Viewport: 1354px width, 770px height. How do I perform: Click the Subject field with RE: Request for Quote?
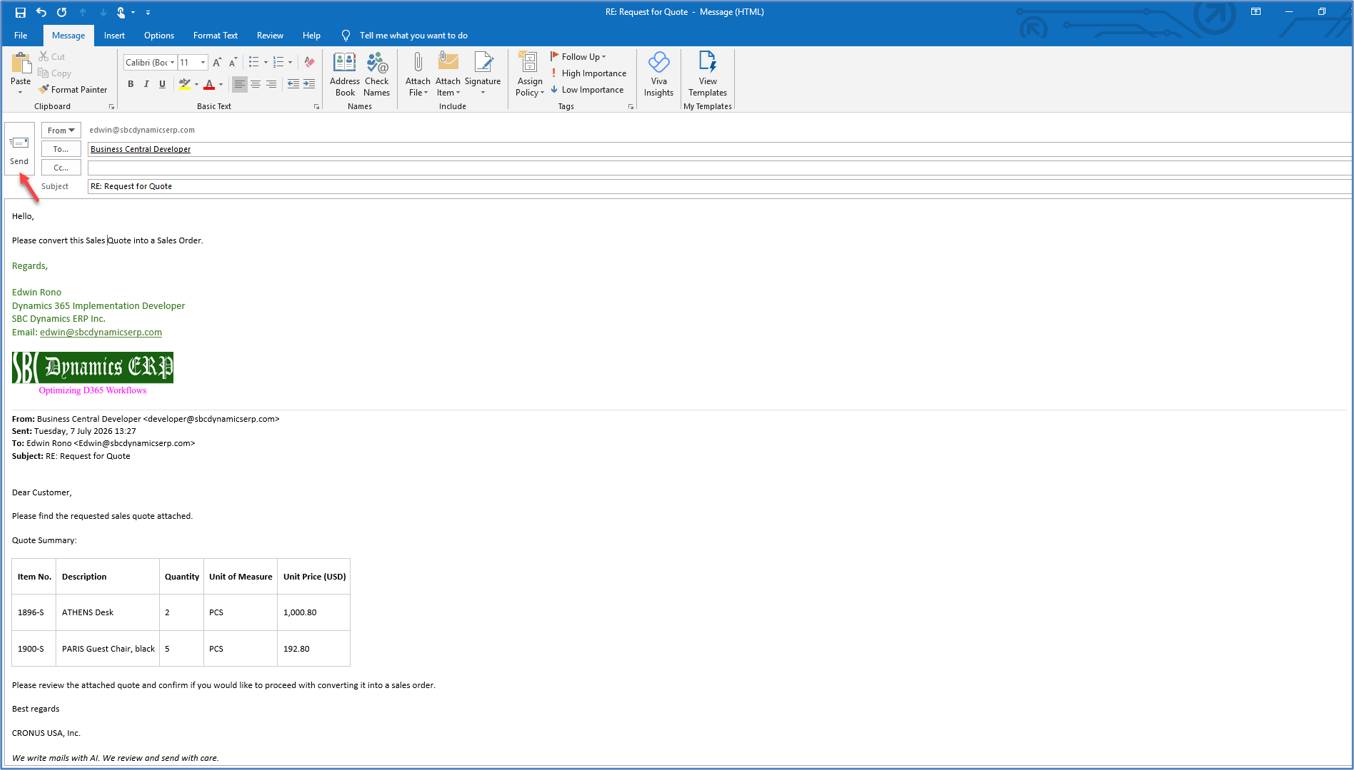[720, 186]
